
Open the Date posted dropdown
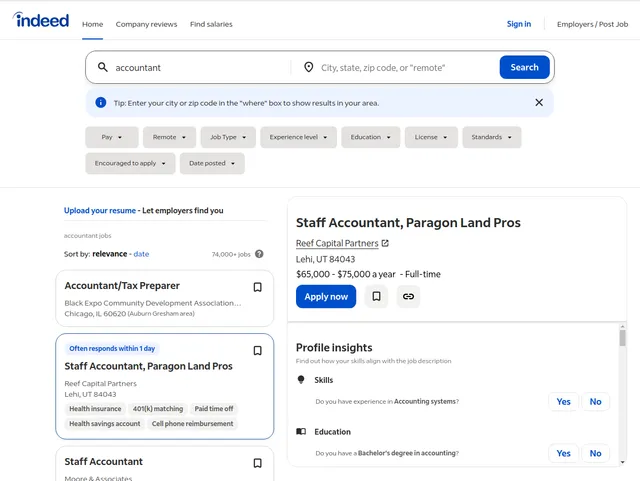point(211,163)
